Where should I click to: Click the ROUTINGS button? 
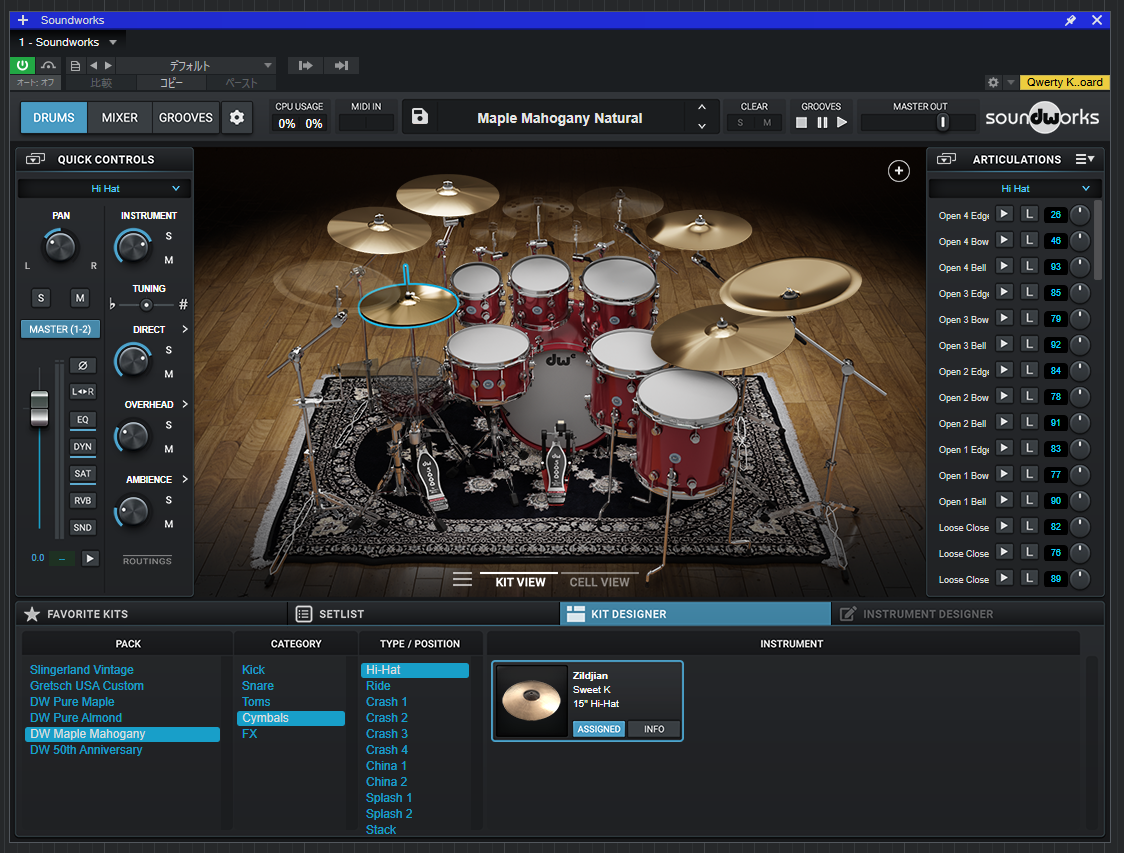click(147, 561)
